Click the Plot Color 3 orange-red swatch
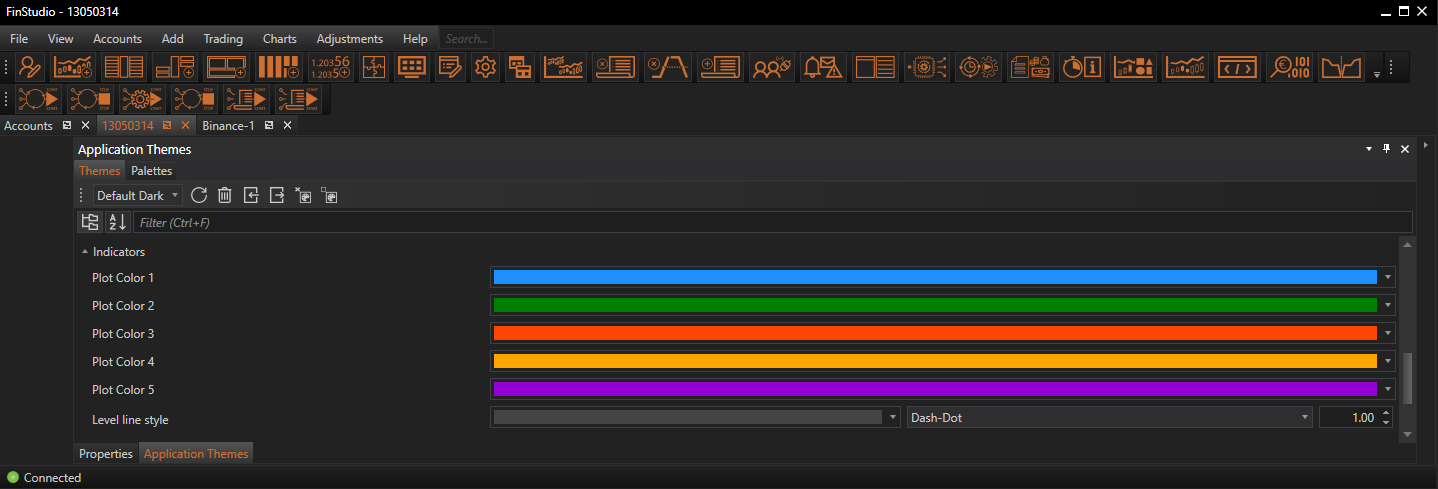Viewport: 1438px width, 489px height. click(935, 334)
